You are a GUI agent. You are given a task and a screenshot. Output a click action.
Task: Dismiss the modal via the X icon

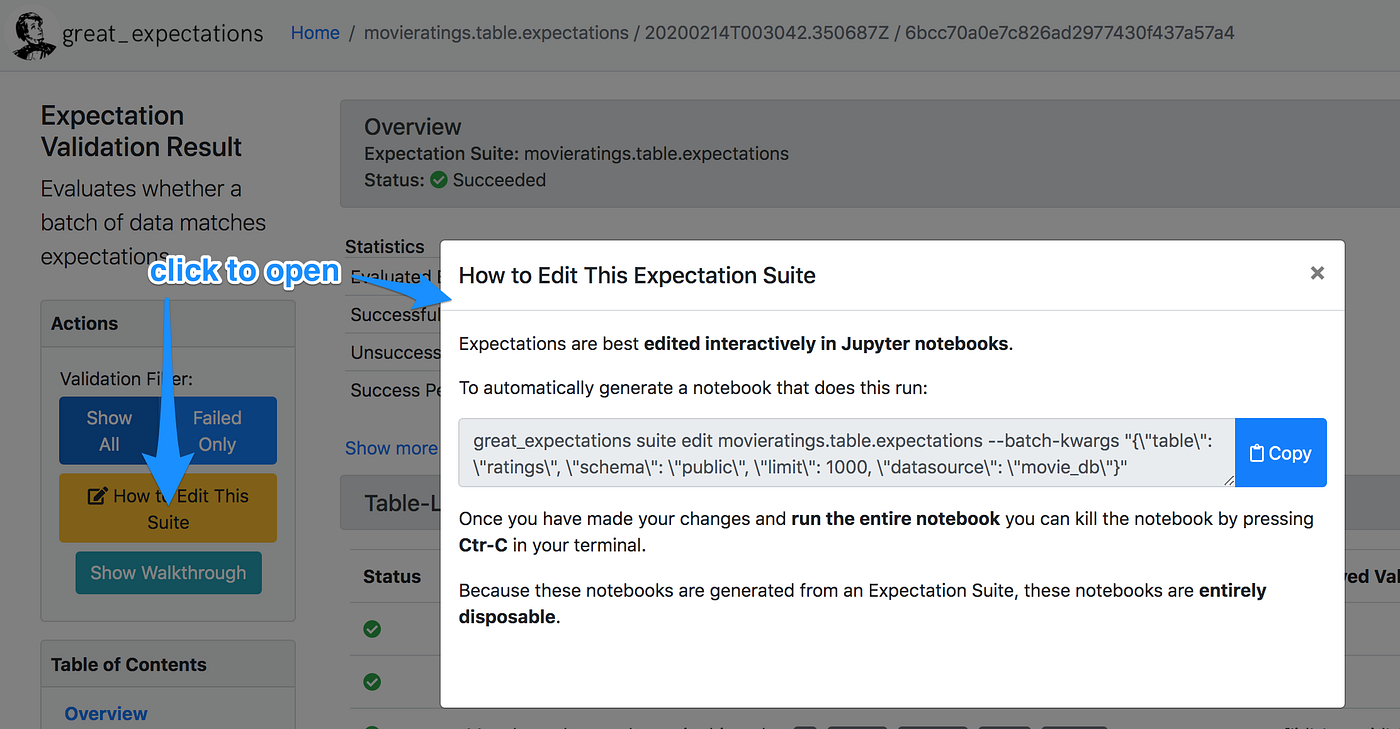pos(1317,272)
